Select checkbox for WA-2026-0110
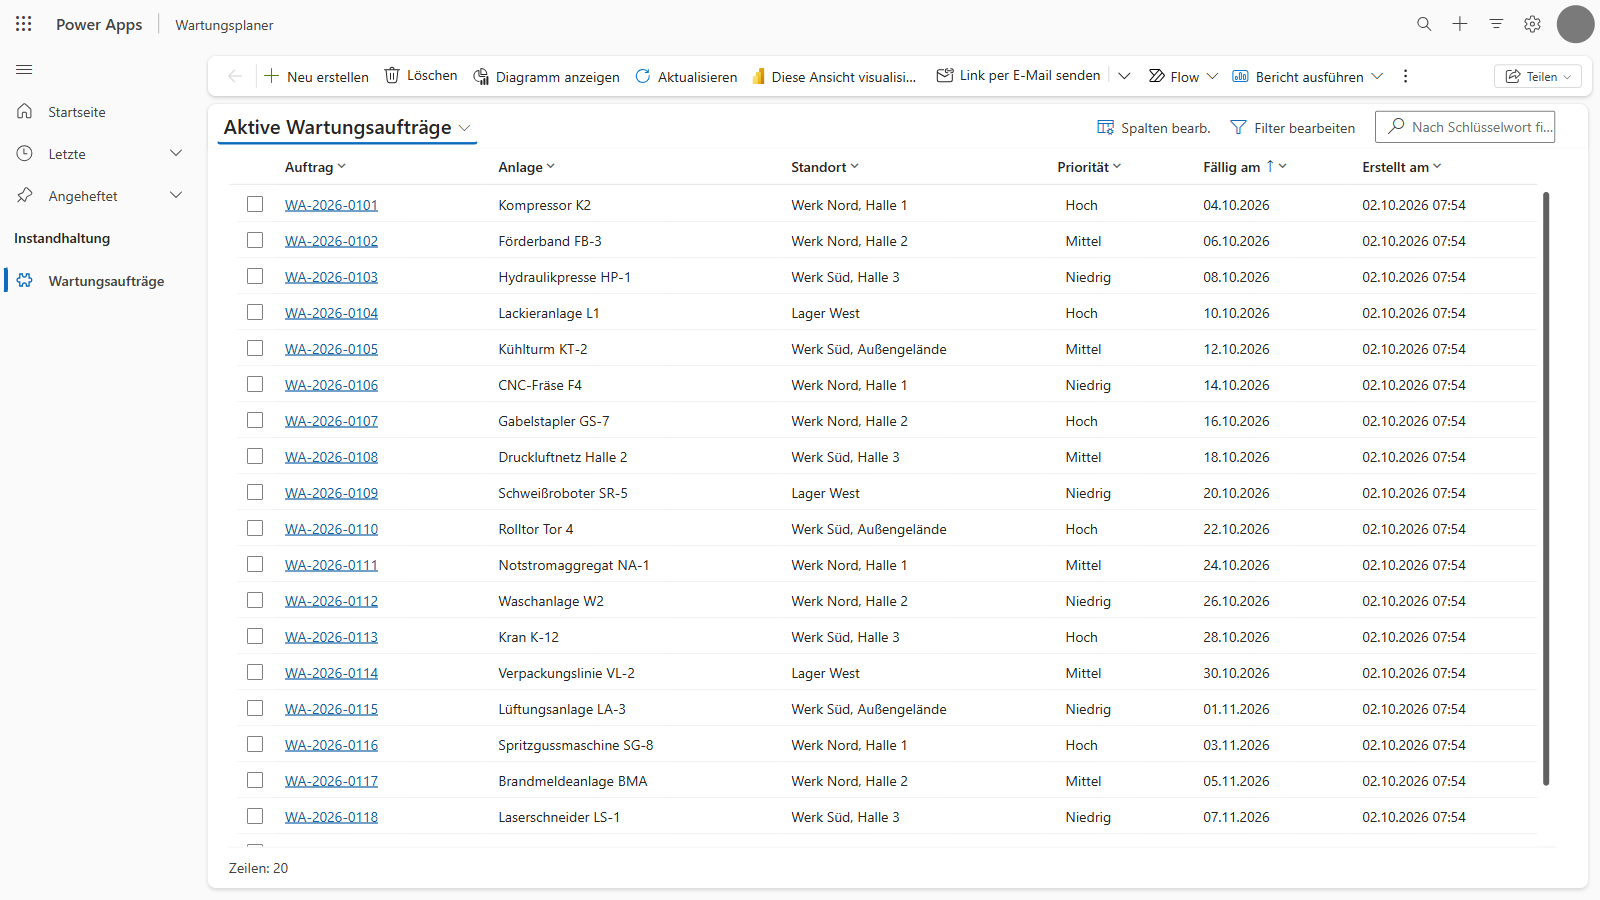The height and width of the screenshot is (900, 1600). pyautogui.click(x=255, y=528)
